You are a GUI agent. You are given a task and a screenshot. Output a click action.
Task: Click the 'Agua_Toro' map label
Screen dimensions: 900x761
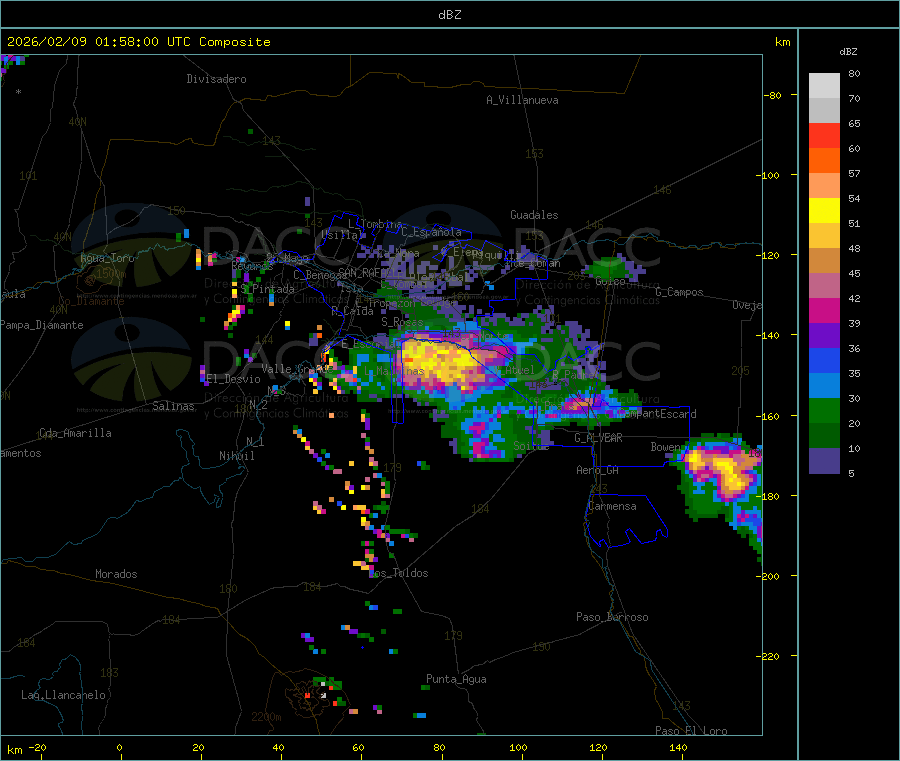click(107, 258)
